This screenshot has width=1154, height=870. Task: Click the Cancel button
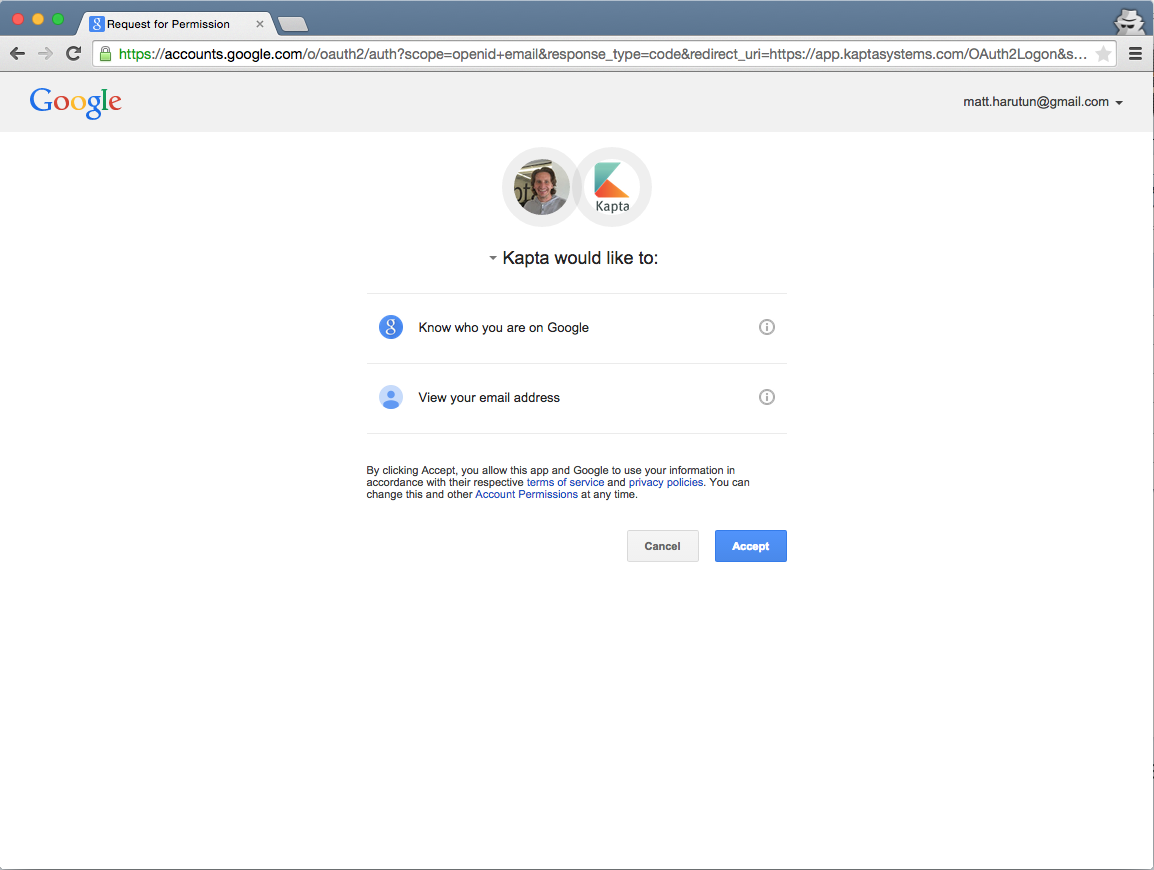[662, 546]
